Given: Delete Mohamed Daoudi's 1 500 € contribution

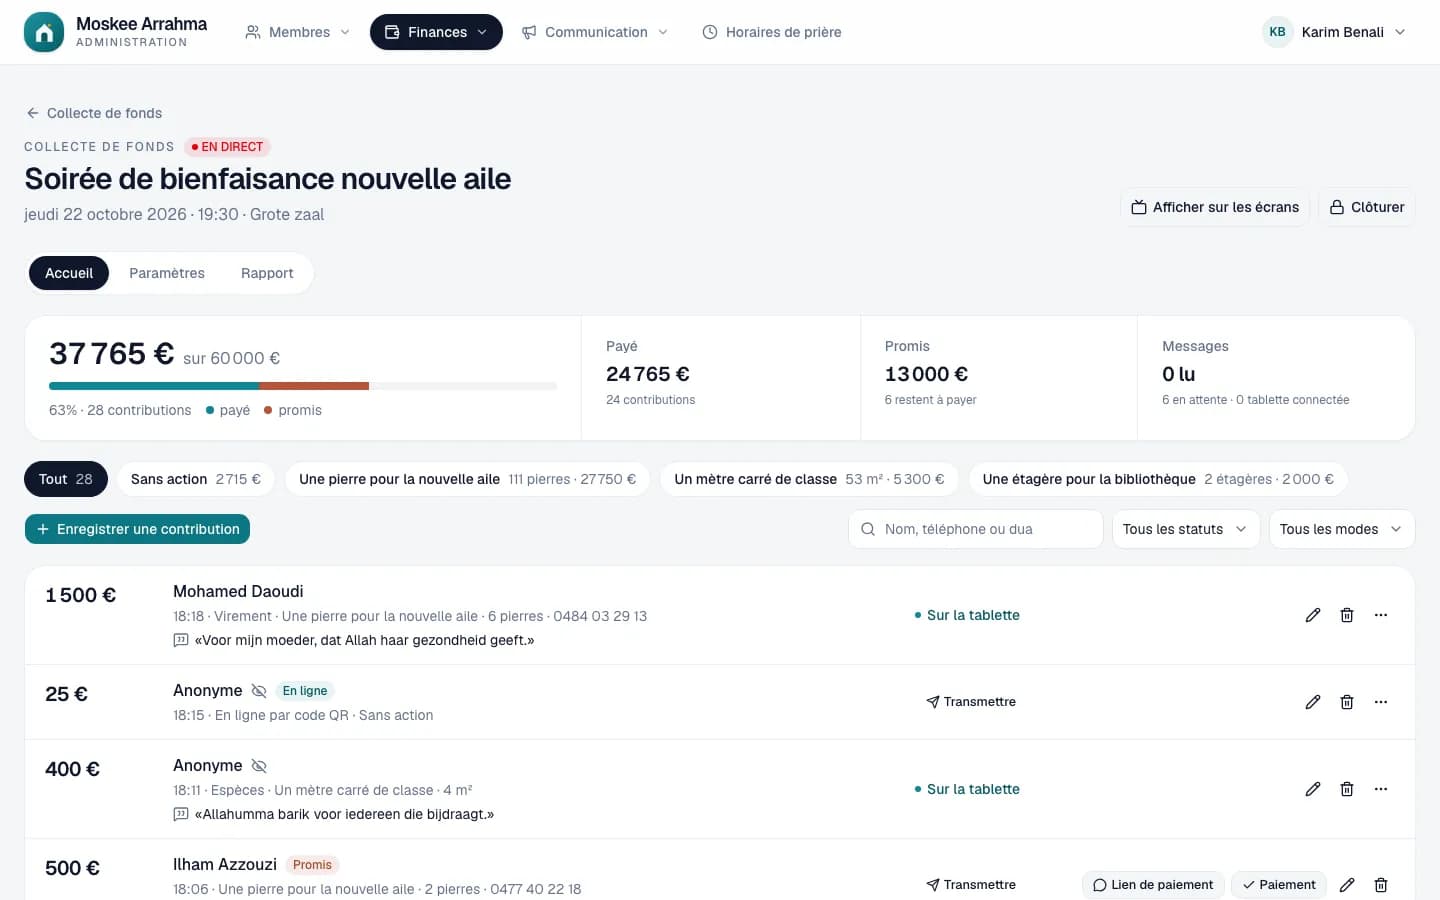Looking at the screenshot, I should [x=1347, y=615].
